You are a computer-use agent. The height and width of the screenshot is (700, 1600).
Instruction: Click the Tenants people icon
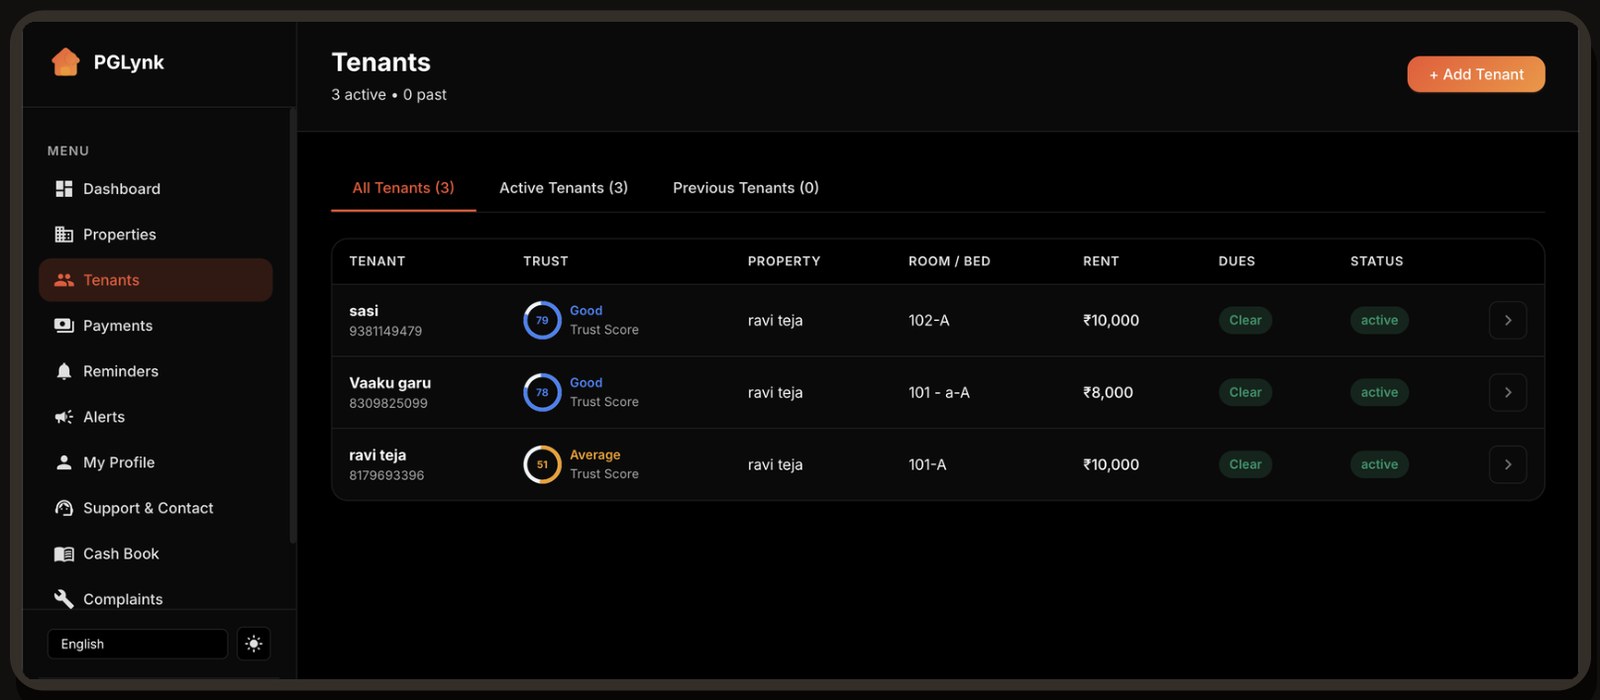click(64, 280)
